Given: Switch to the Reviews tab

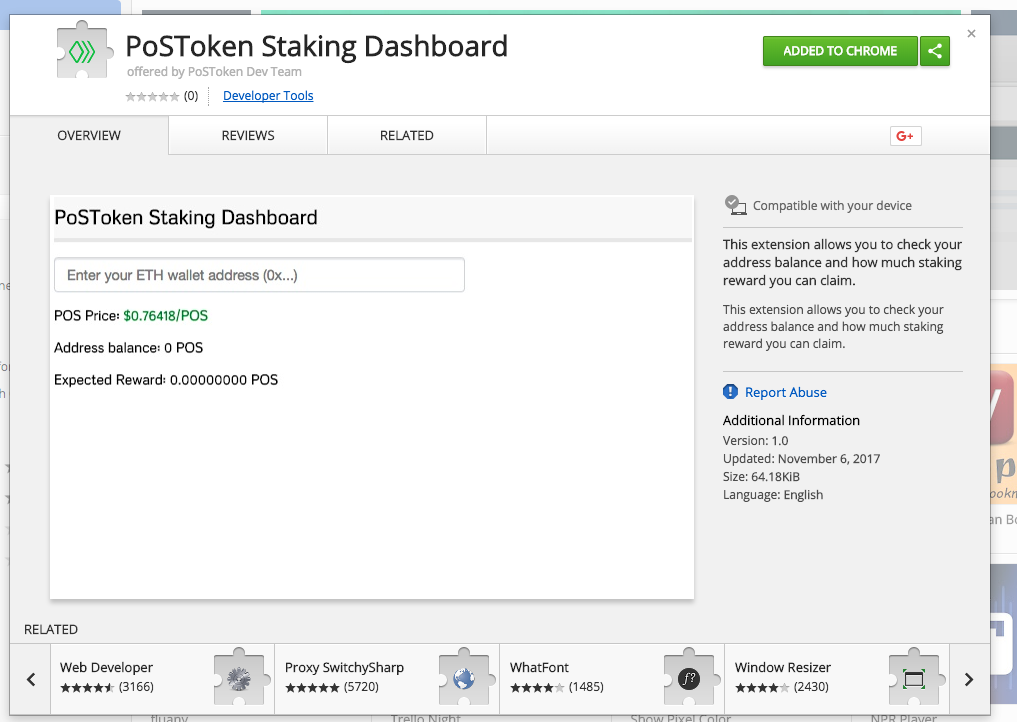Looking at the screenshot, I should [248, 136].
